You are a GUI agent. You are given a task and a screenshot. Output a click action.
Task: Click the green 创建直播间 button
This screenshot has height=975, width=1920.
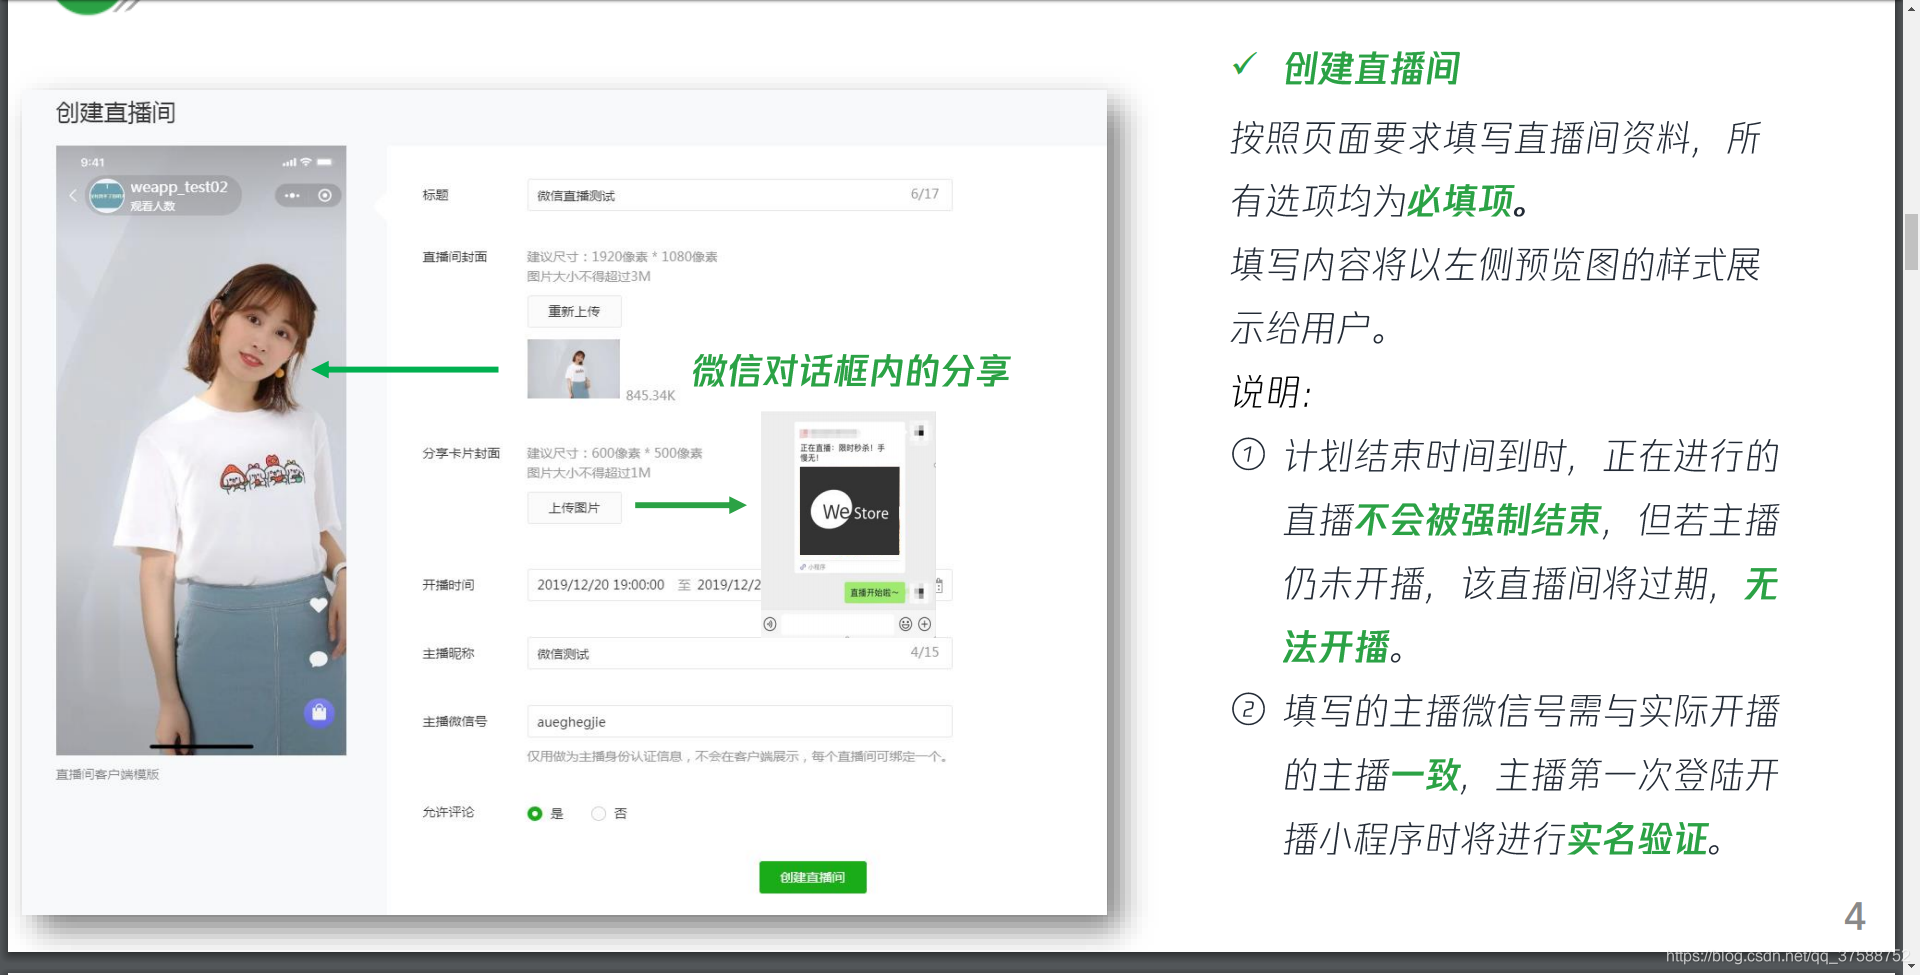pos(812,877)
